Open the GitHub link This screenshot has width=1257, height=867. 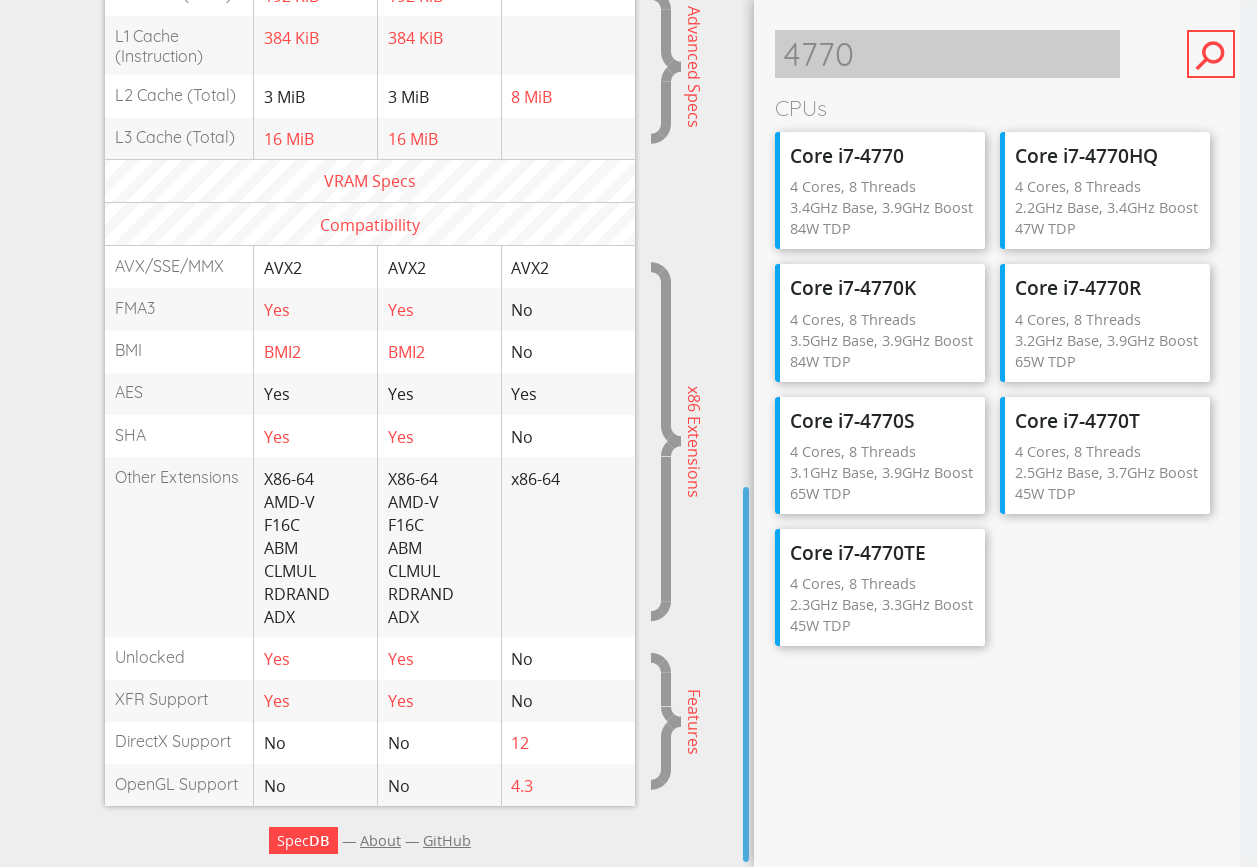point(447,841)
